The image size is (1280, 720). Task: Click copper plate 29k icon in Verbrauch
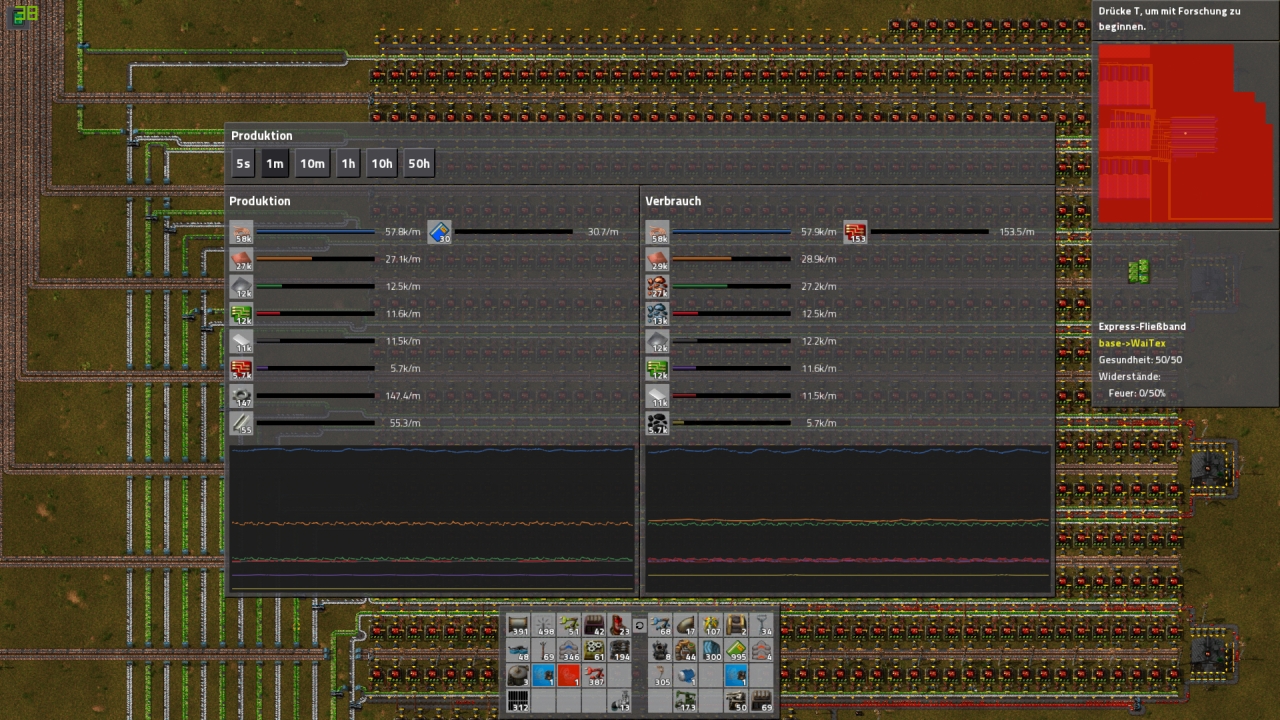[x=657, y=259]
